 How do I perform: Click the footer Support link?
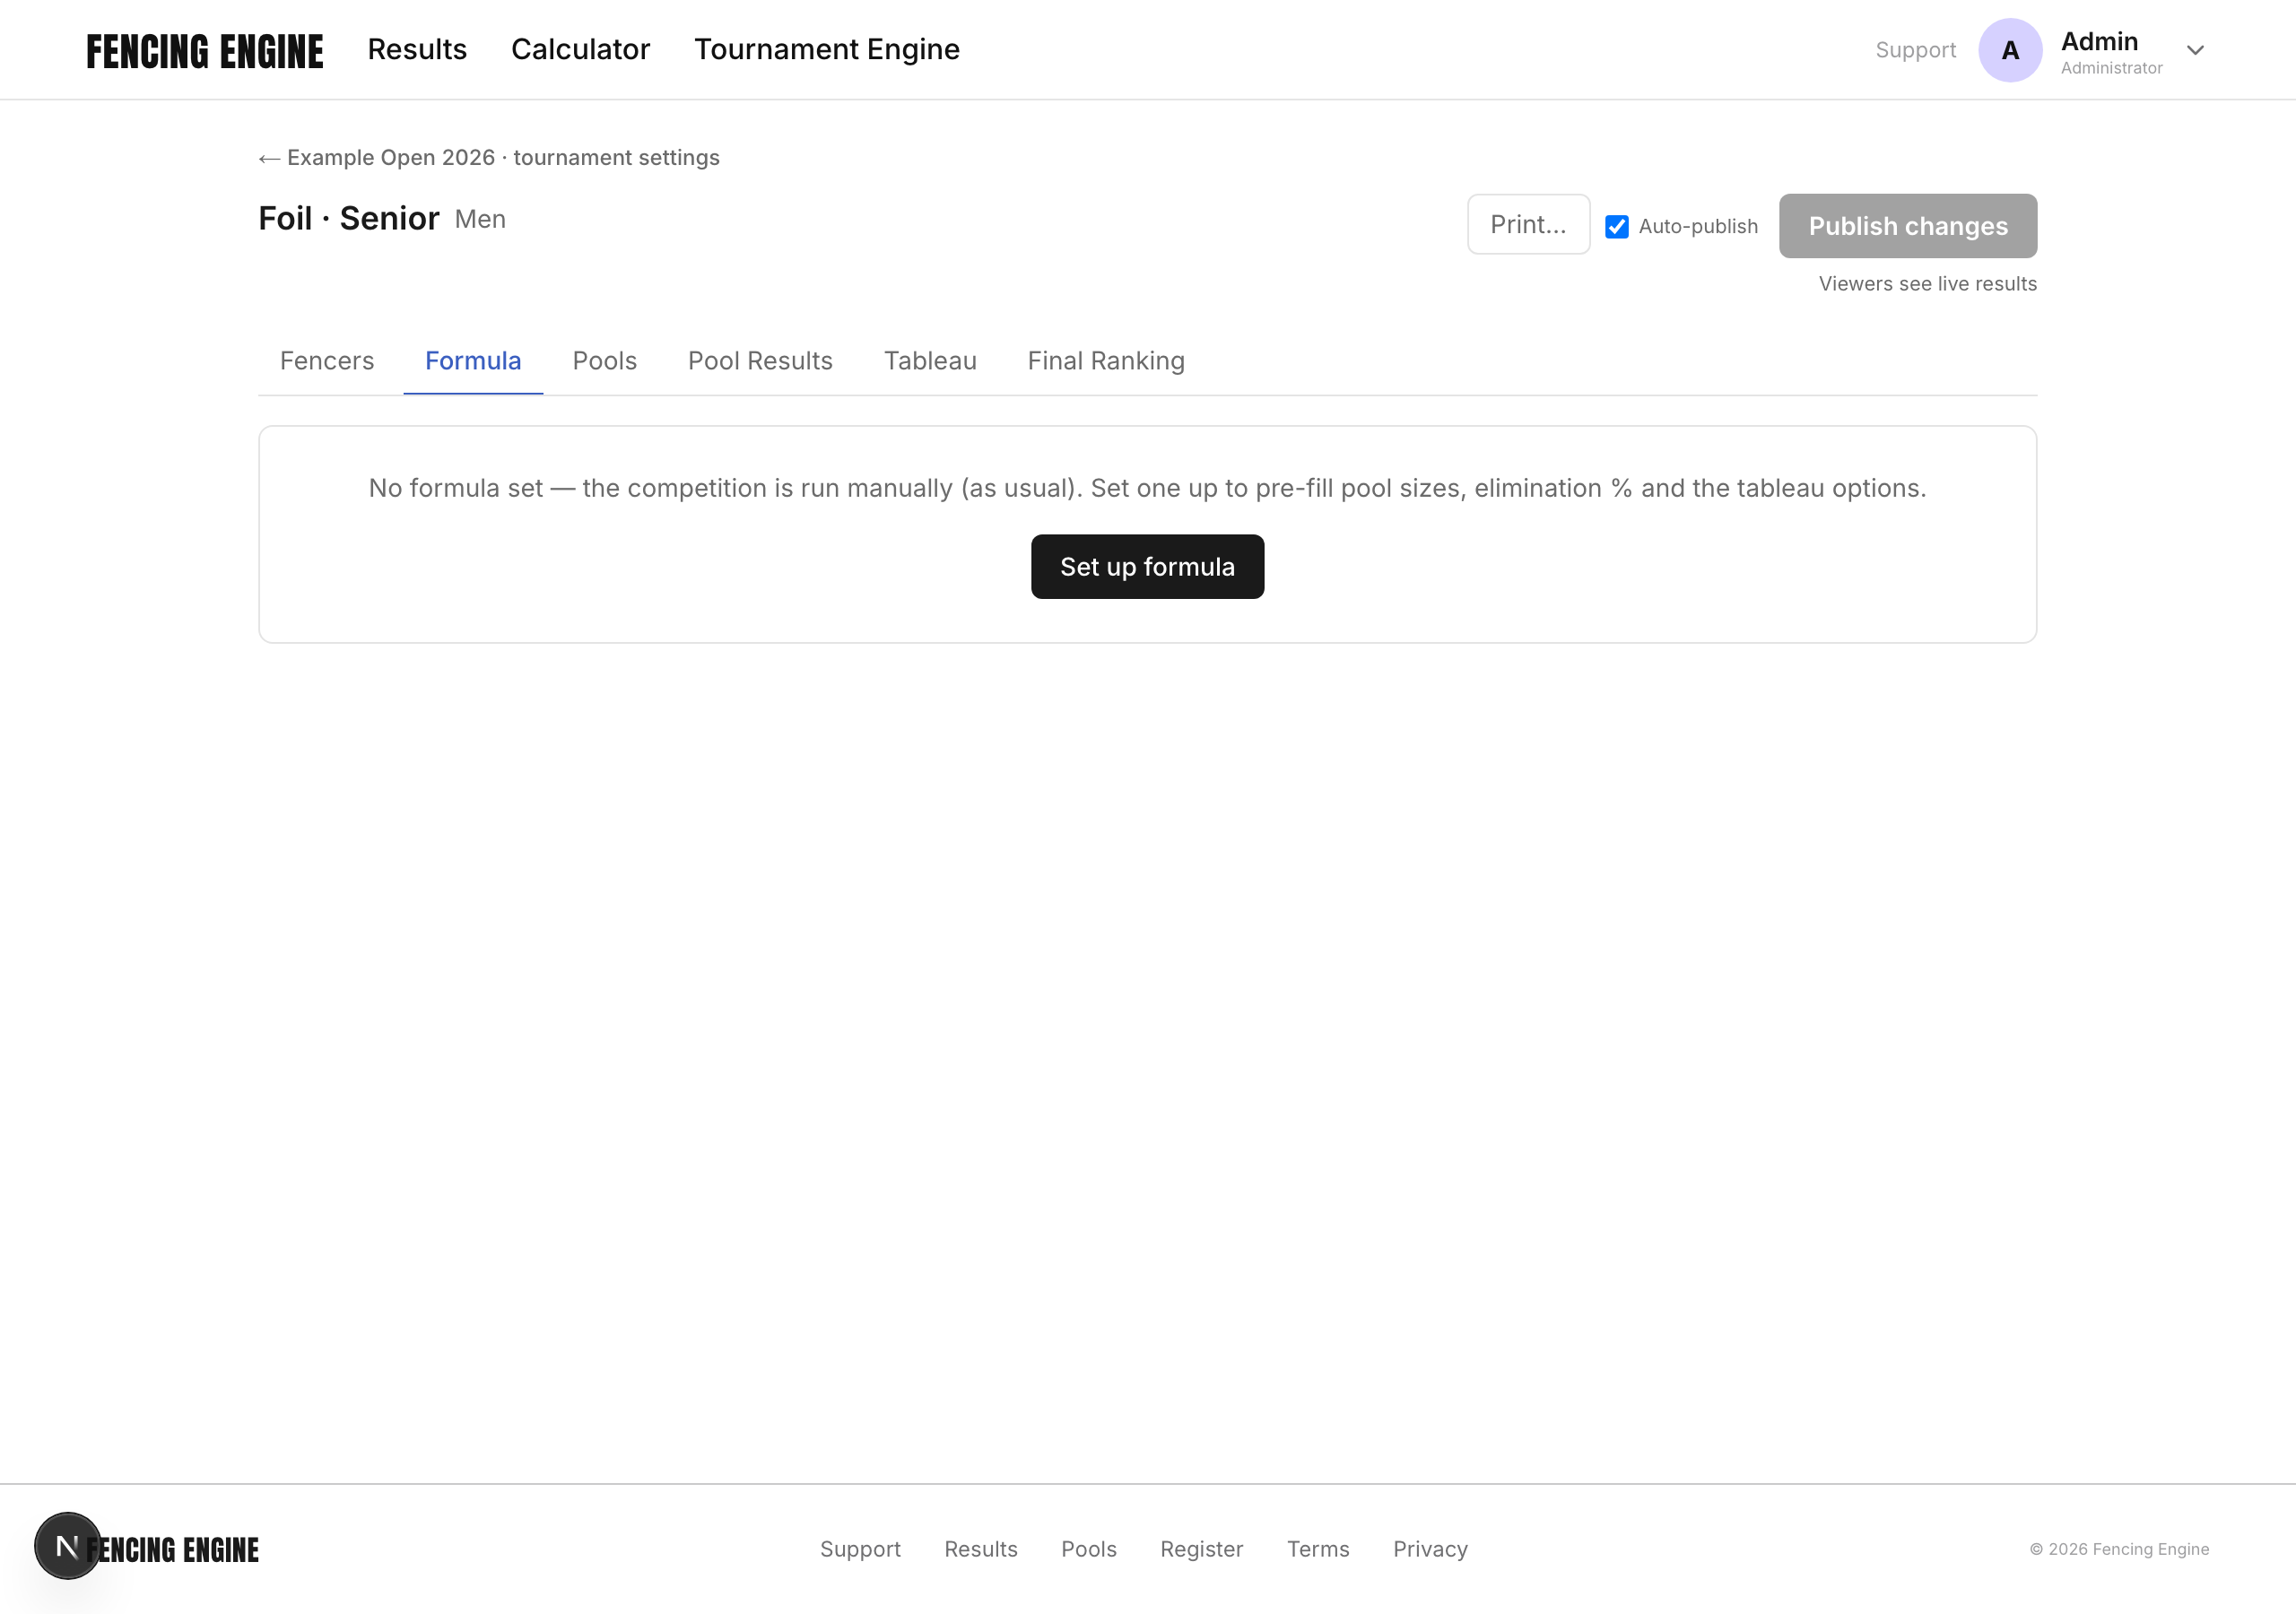pyautogui.click(x=860, y=1549)
